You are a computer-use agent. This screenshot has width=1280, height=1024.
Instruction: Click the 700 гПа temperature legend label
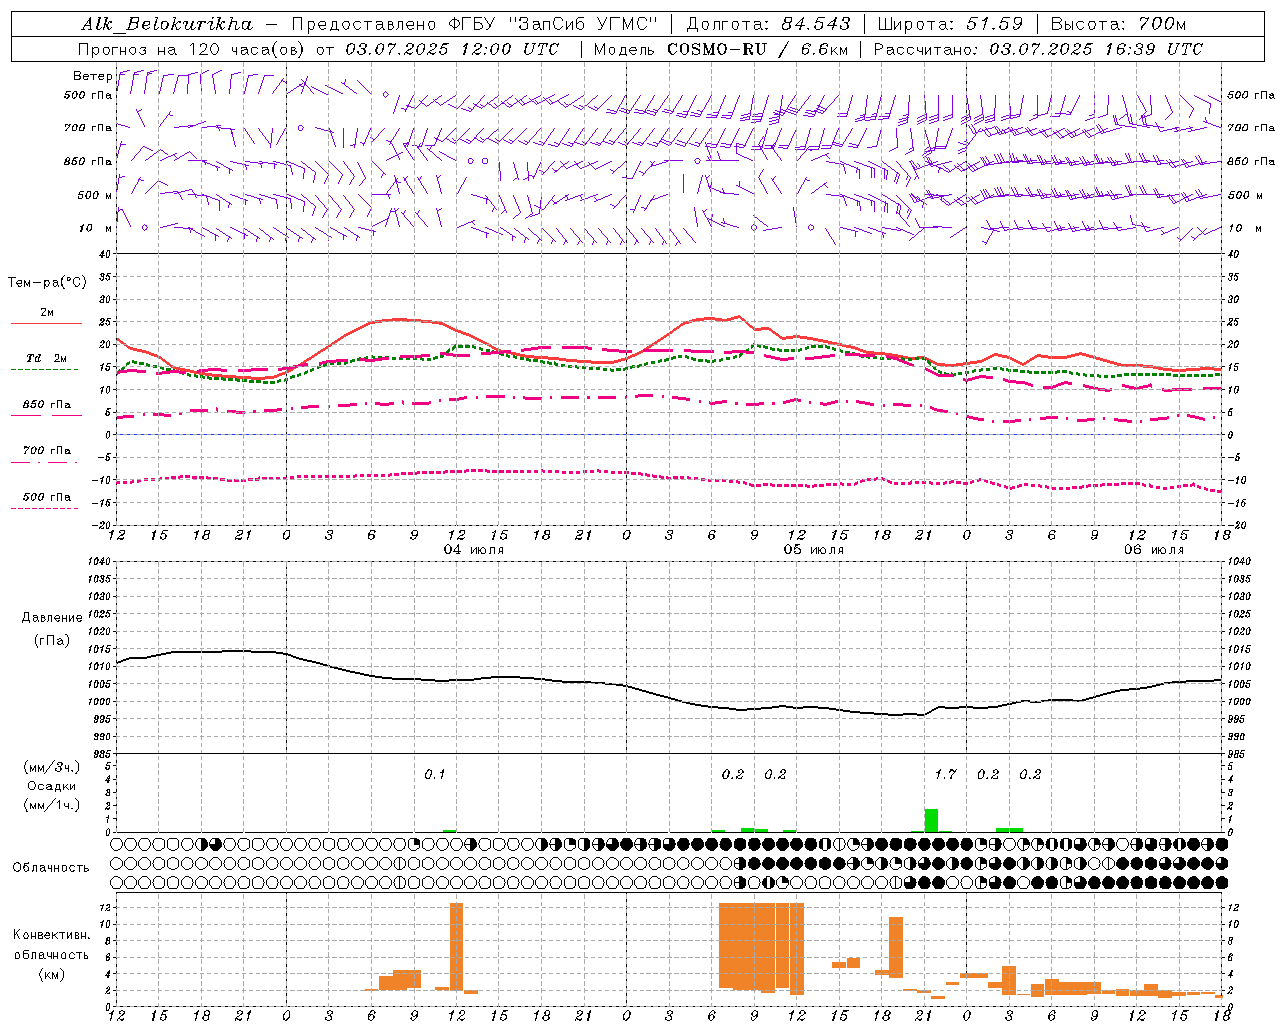point(47,451)
